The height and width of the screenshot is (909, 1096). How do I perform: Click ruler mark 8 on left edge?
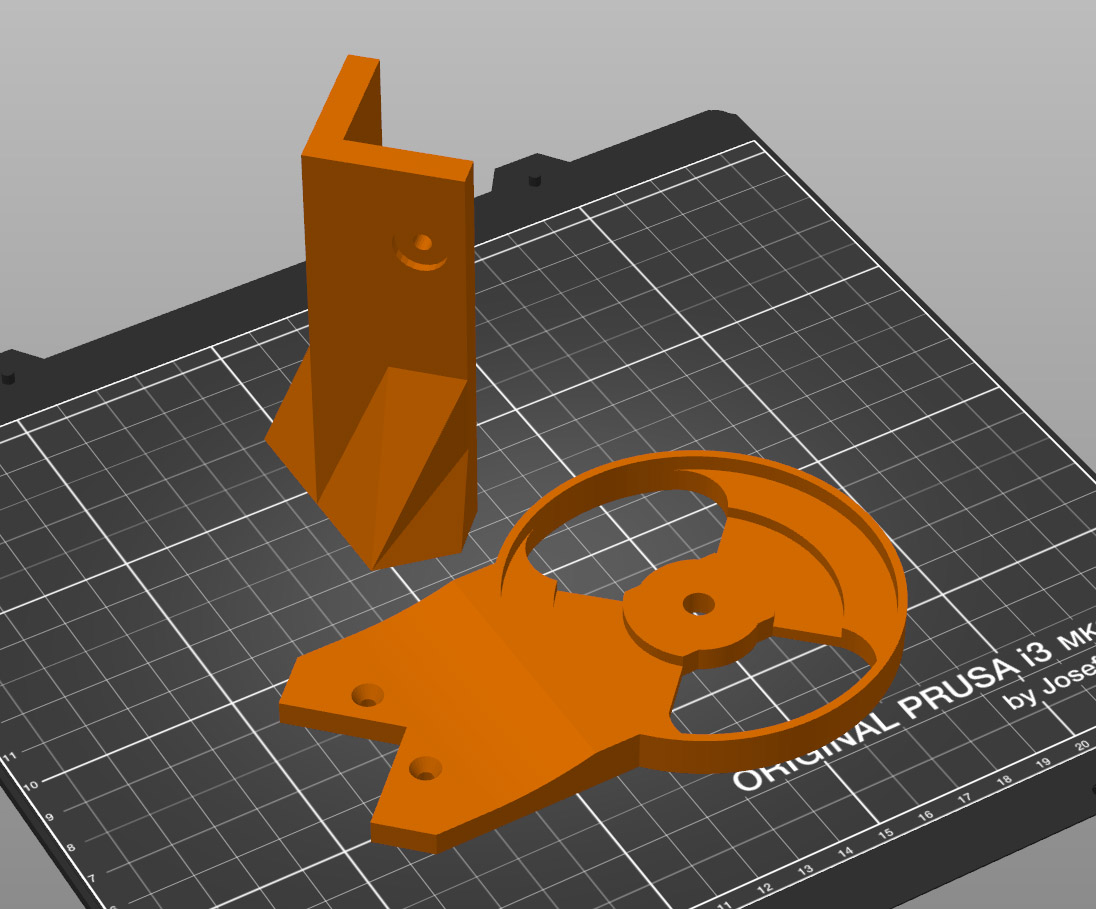pyautogui.click(x=71, y=848)
